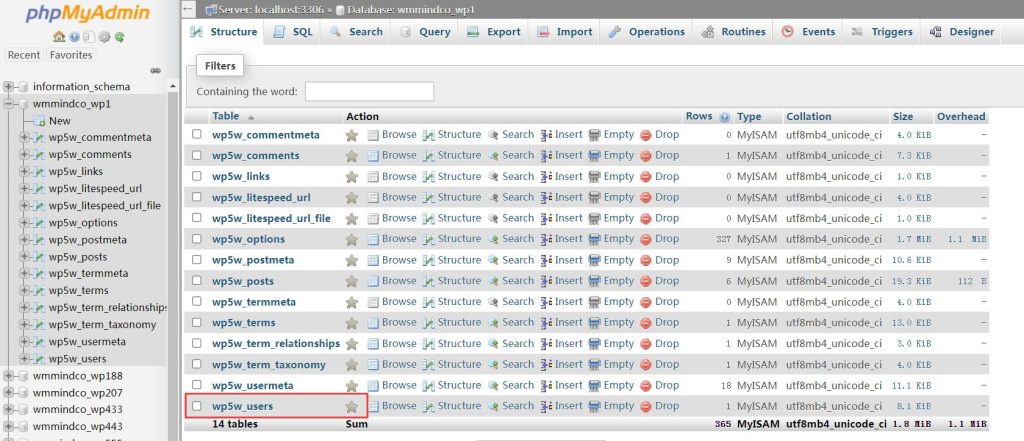Click the collapse panel arrow button left of Server breadcrumb
This screenshot has width=1024, height=441.
click(189, 9)
